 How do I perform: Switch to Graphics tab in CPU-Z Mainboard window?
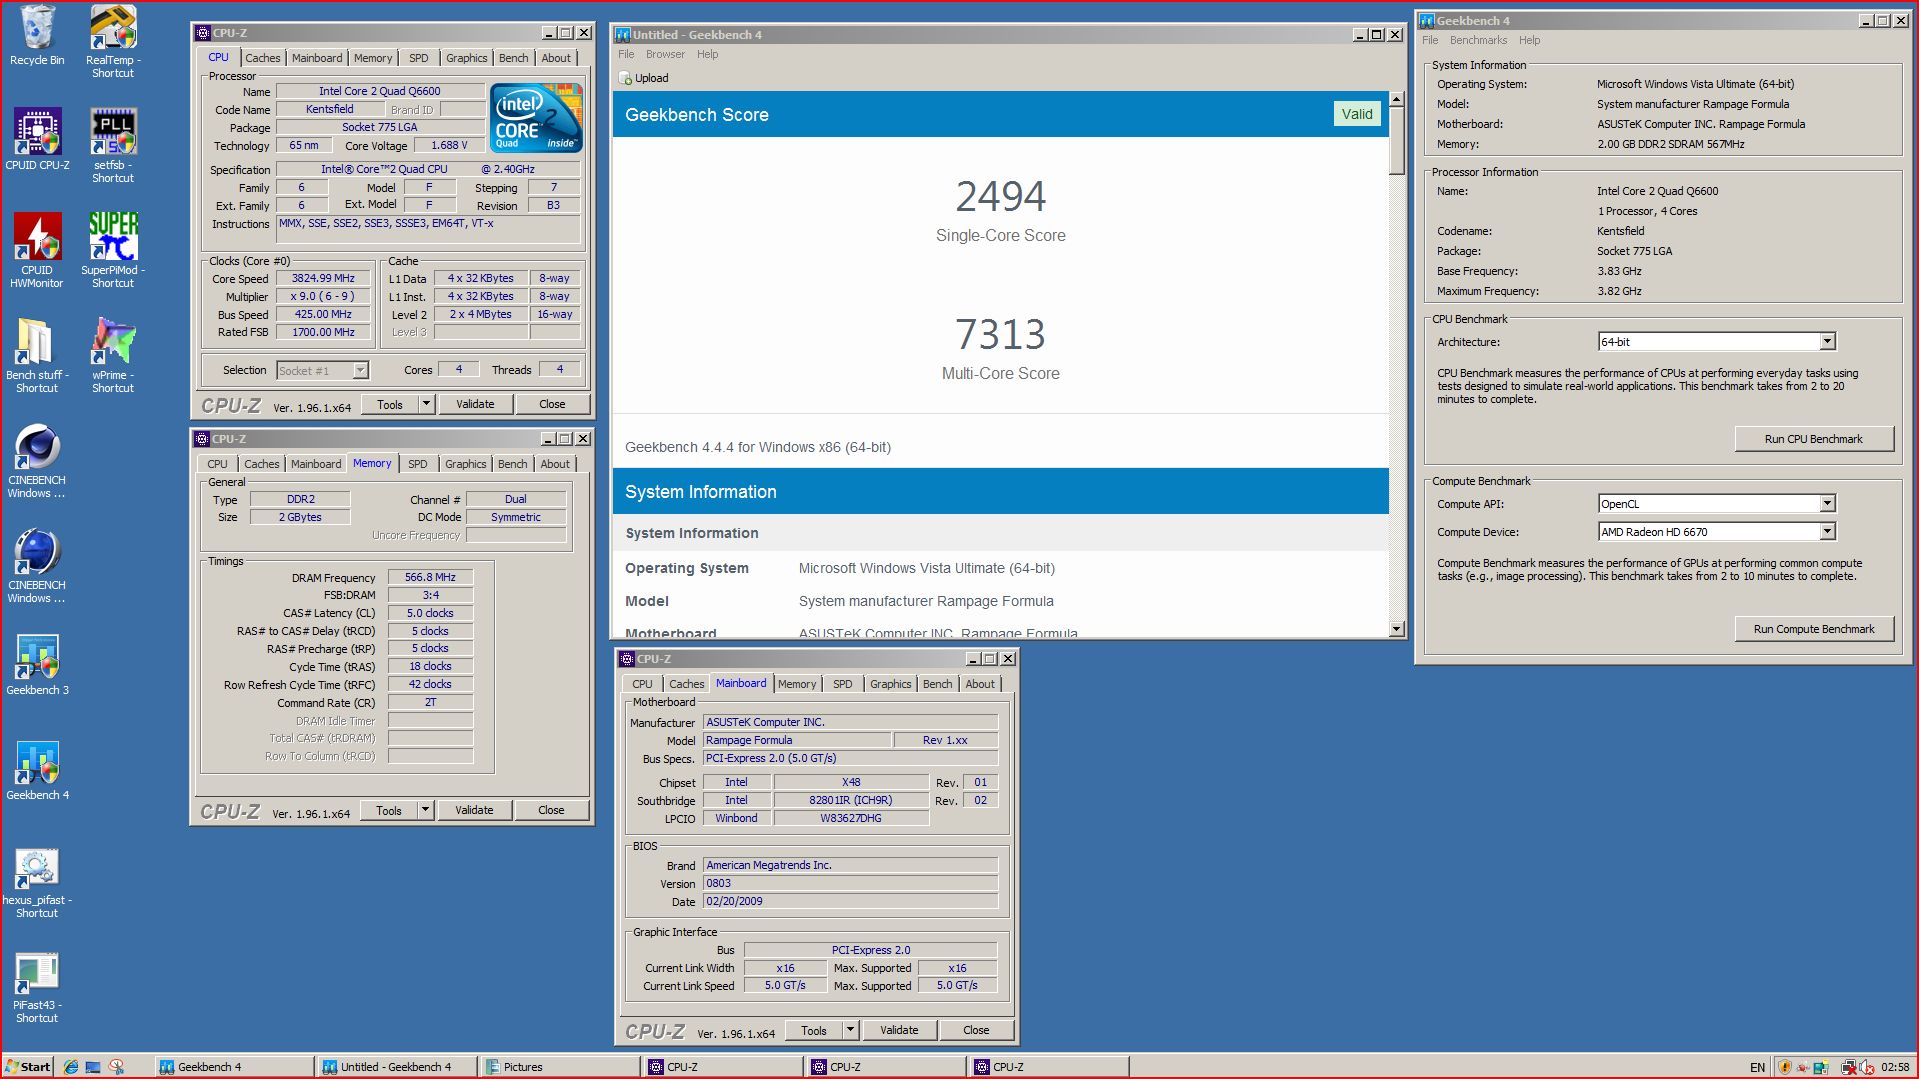[x=890, y=684]
